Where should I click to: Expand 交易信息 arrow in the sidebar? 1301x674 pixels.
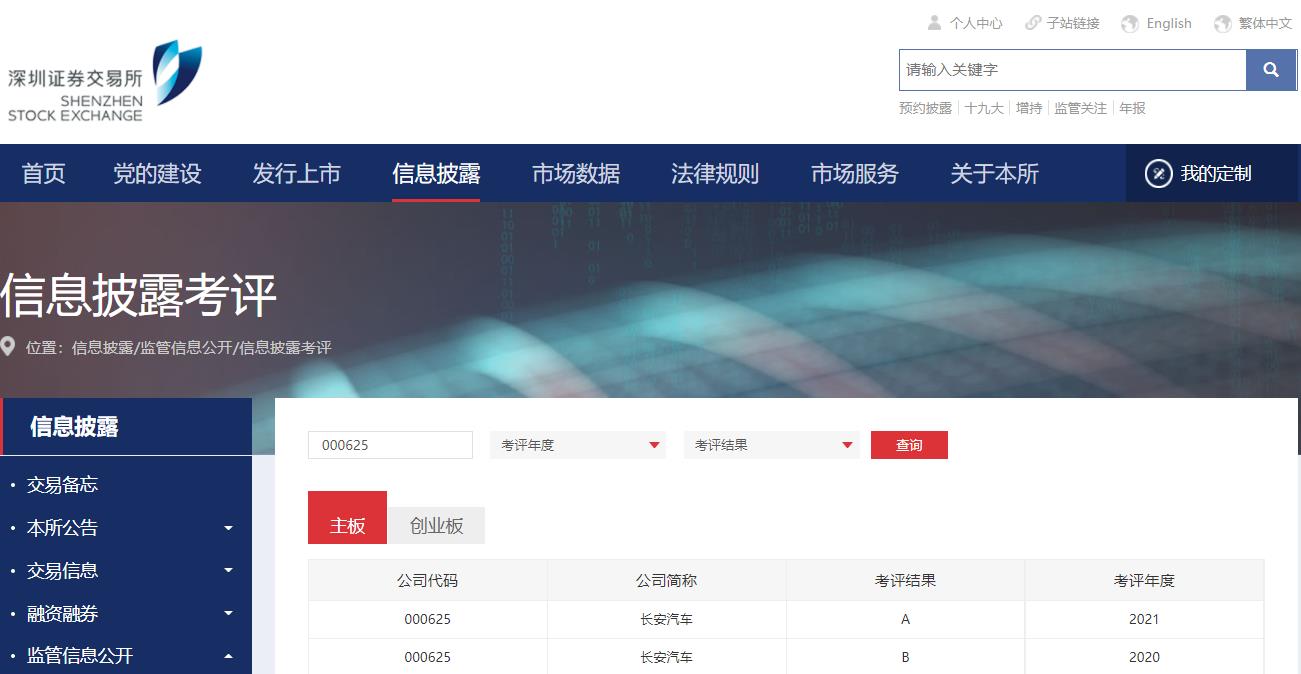pos(228,571)
